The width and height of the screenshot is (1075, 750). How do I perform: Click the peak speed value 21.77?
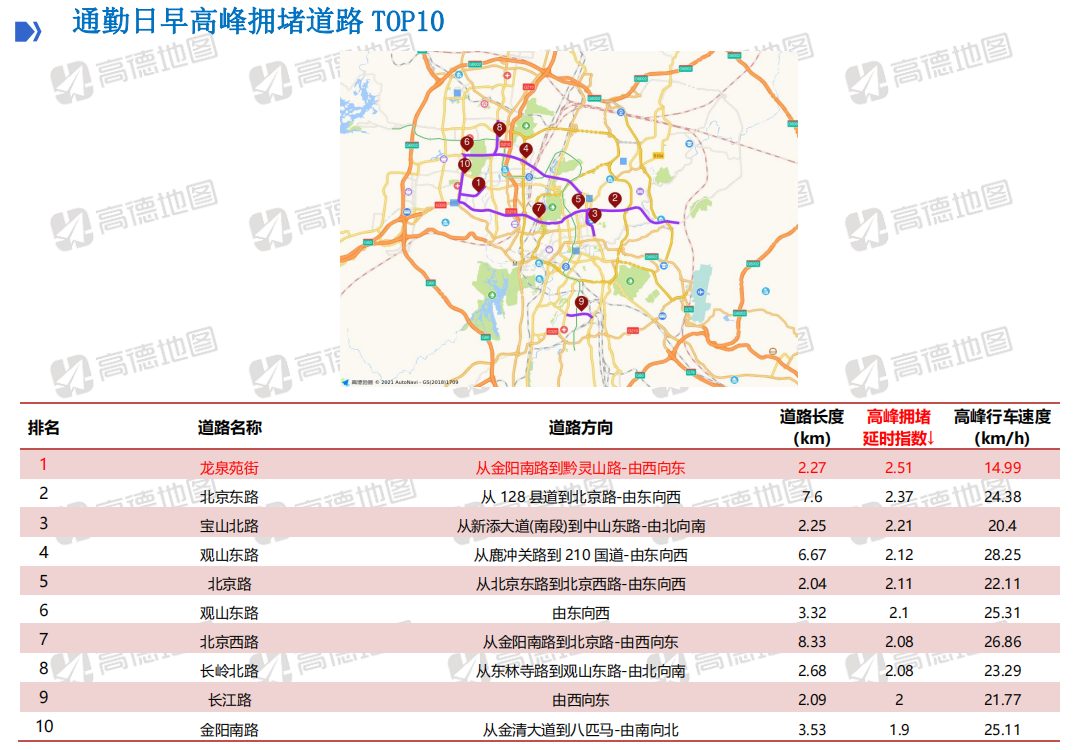click(1002, 699)
